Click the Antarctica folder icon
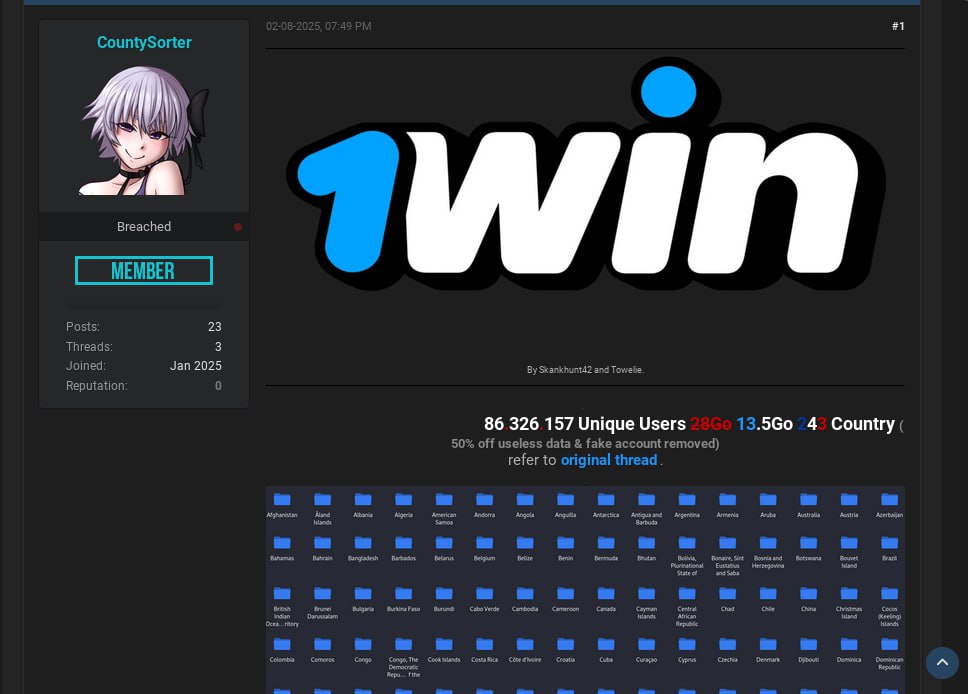 [606, 499]
